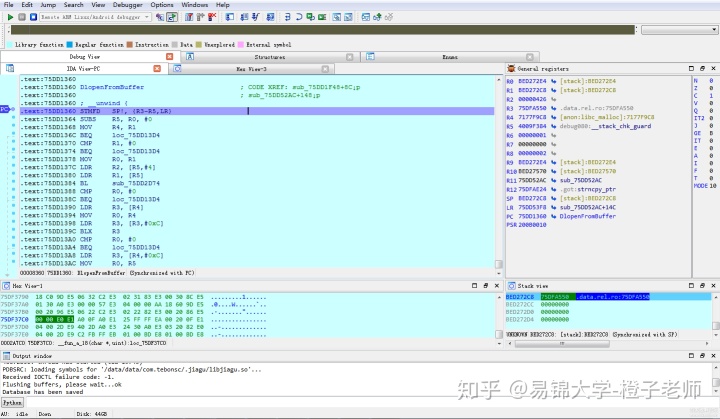720x419 pixels.
Task: Click the Run to cursor green icon
Action: pos(322,17)
